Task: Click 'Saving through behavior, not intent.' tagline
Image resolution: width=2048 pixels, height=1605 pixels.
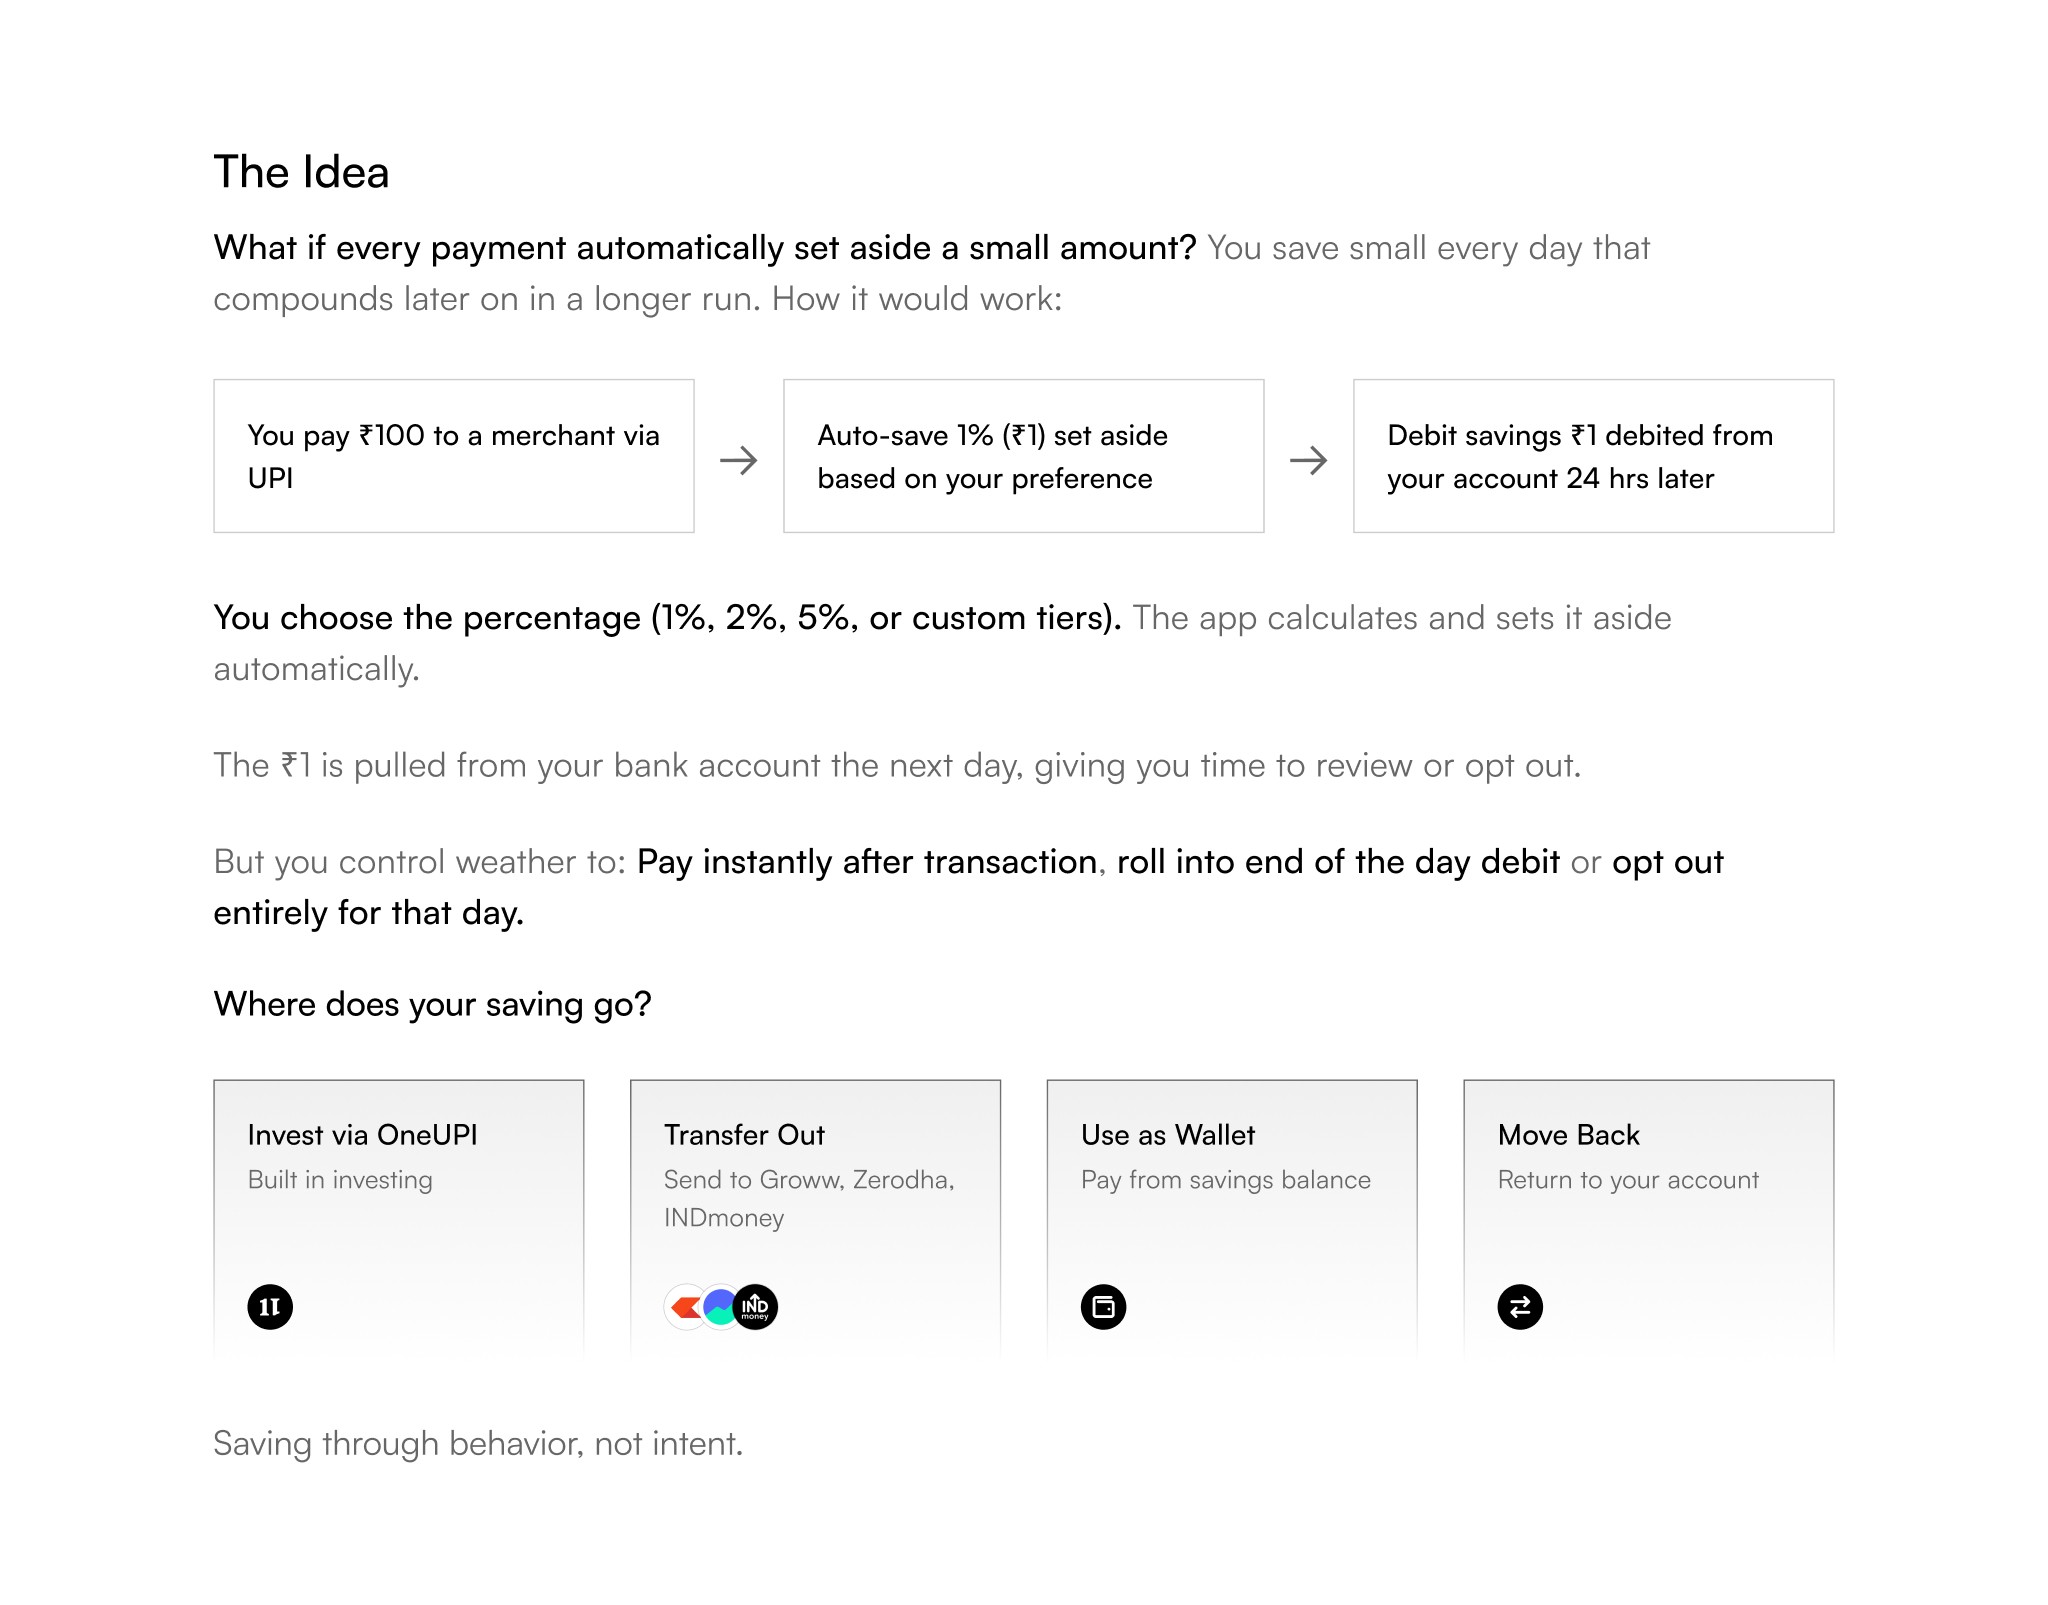Action: click(478, 1444)
